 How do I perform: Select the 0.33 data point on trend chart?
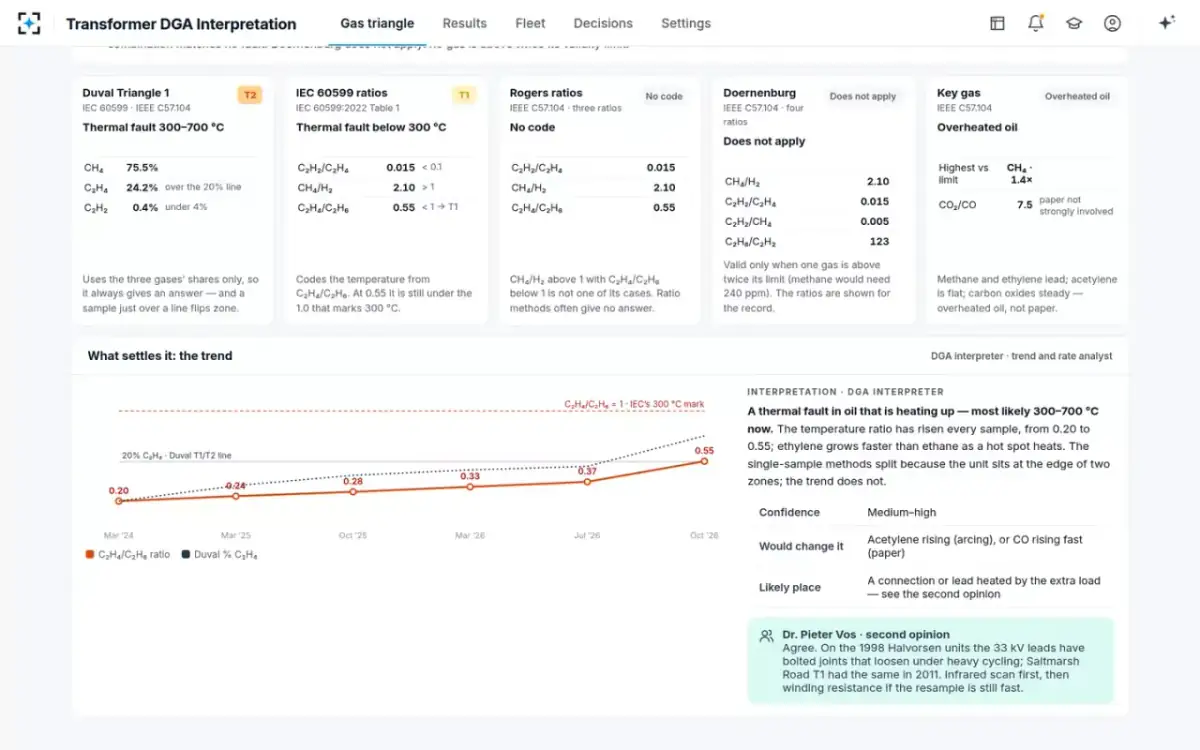click(470, 486)
